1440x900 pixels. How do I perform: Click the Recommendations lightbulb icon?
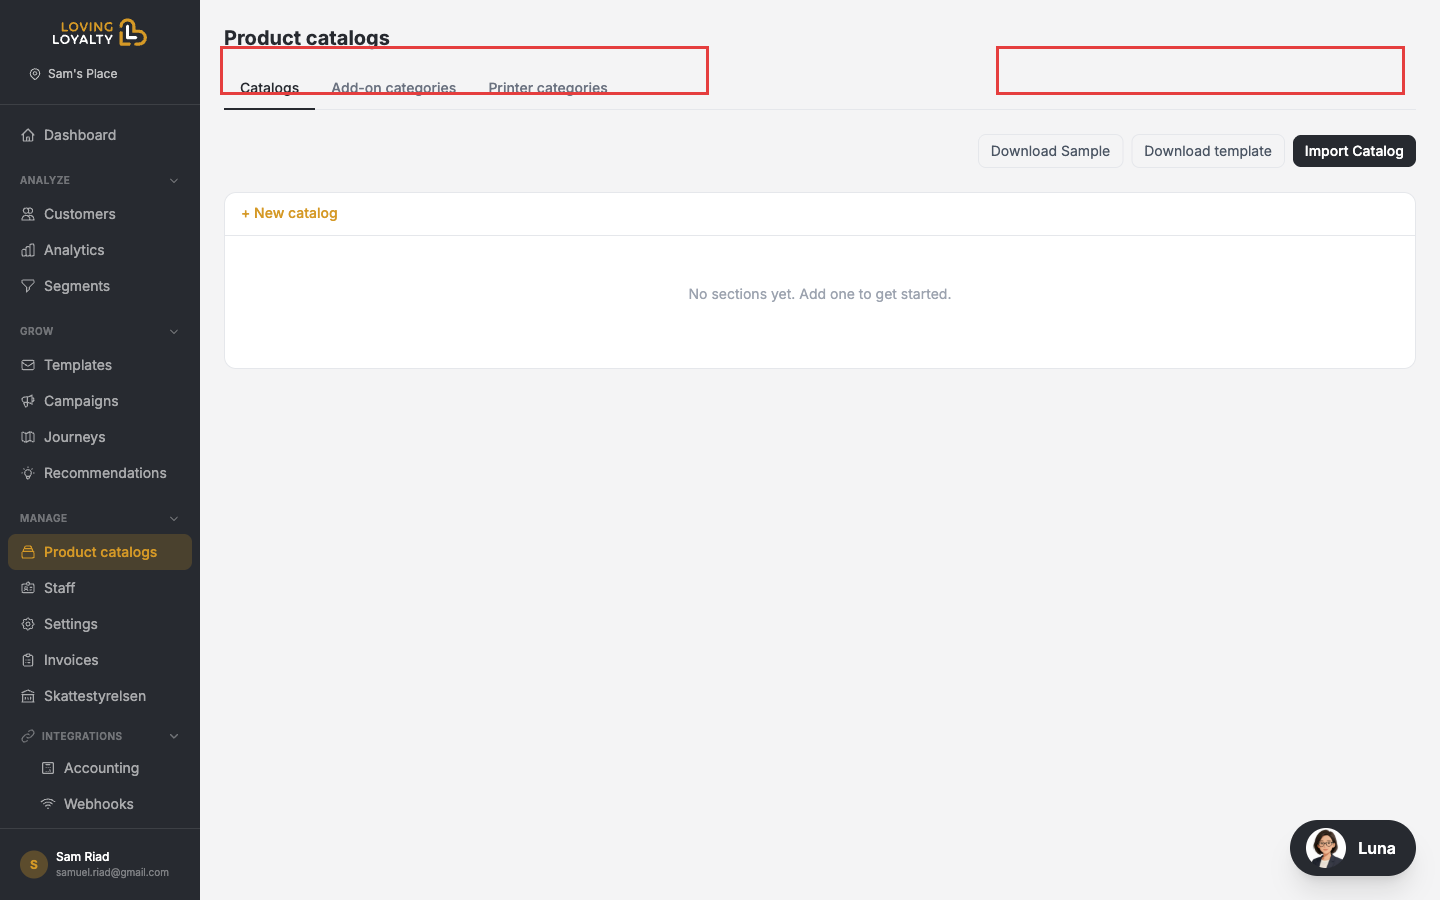[28, 473]
